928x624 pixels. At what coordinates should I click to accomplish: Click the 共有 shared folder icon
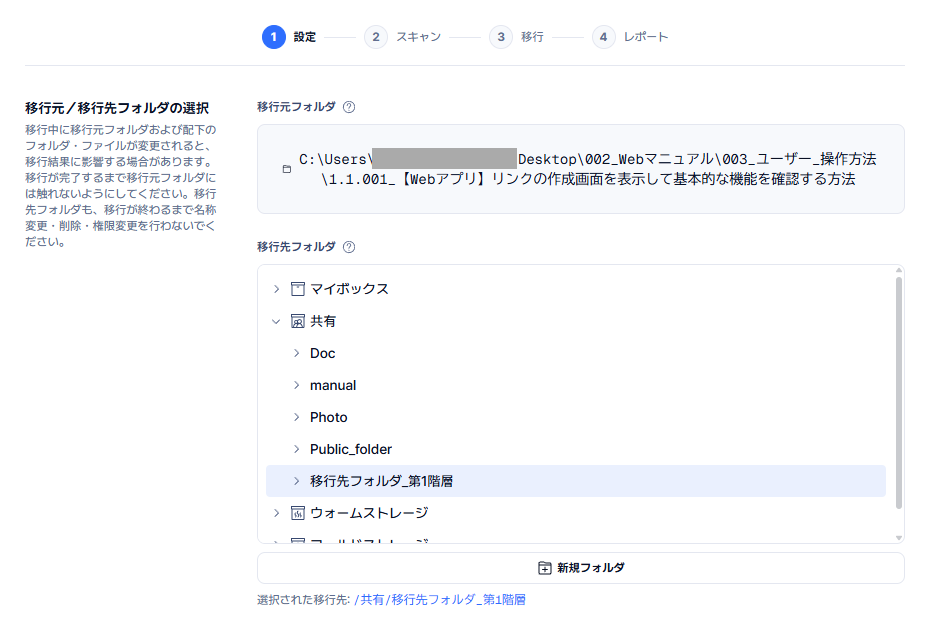coord(298,321)
